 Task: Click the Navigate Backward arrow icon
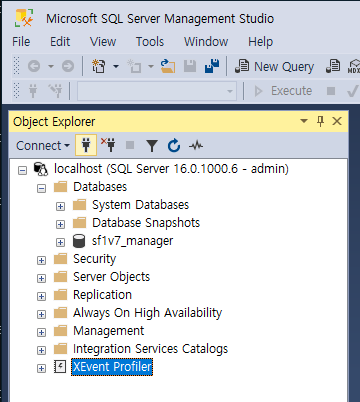(x=34, y=66)
